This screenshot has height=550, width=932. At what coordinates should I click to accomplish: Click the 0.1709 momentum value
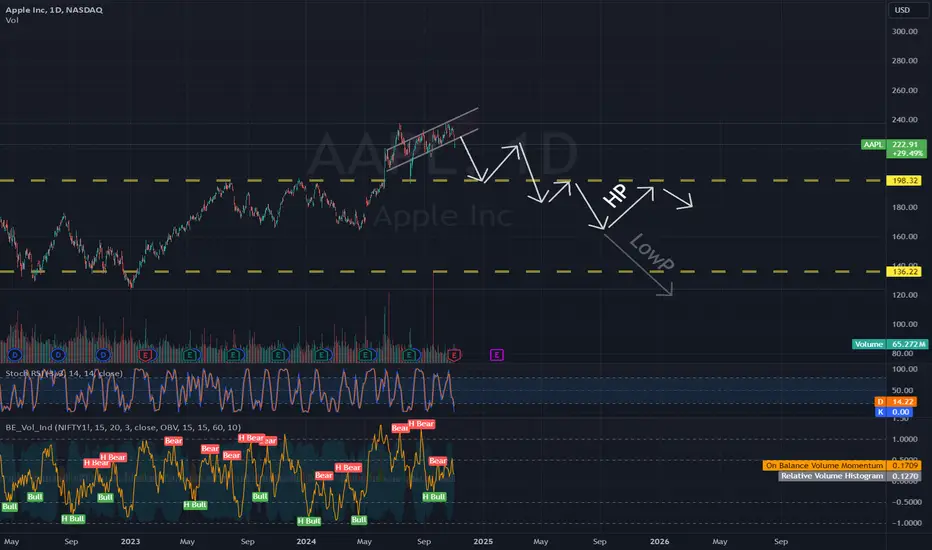point(904,466)
